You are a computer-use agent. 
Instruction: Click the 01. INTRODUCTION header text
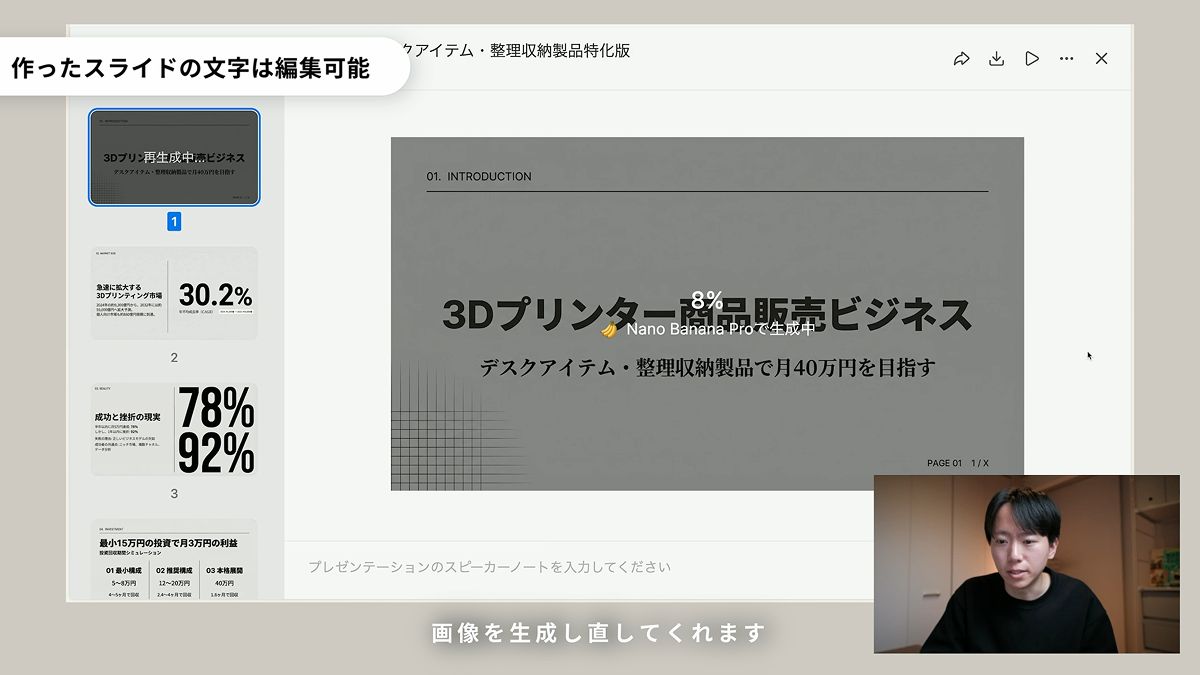click(x=479, y=177)
